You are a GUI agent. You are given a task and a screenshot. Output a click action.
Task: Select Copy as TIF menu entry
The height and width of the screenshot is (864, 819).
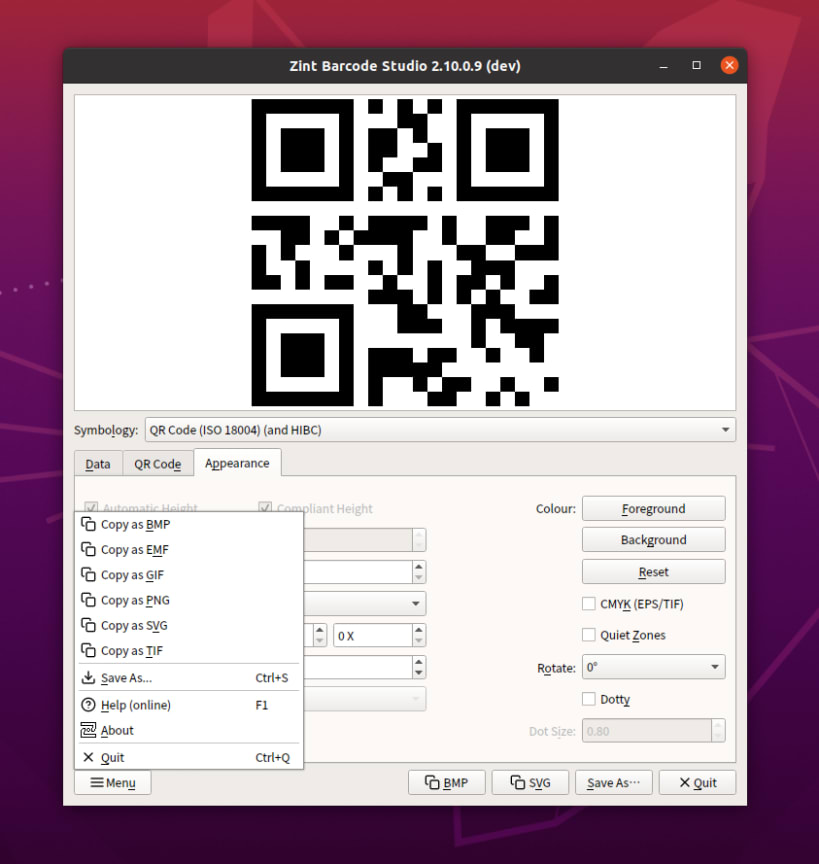click(189, 650)
